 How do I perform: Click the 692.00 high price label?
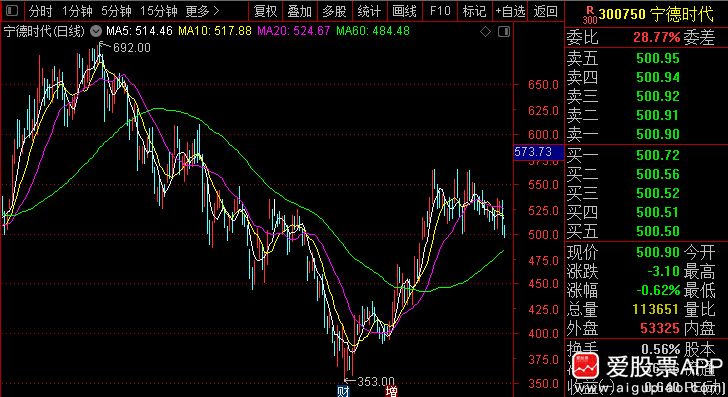tap(132, 48)
